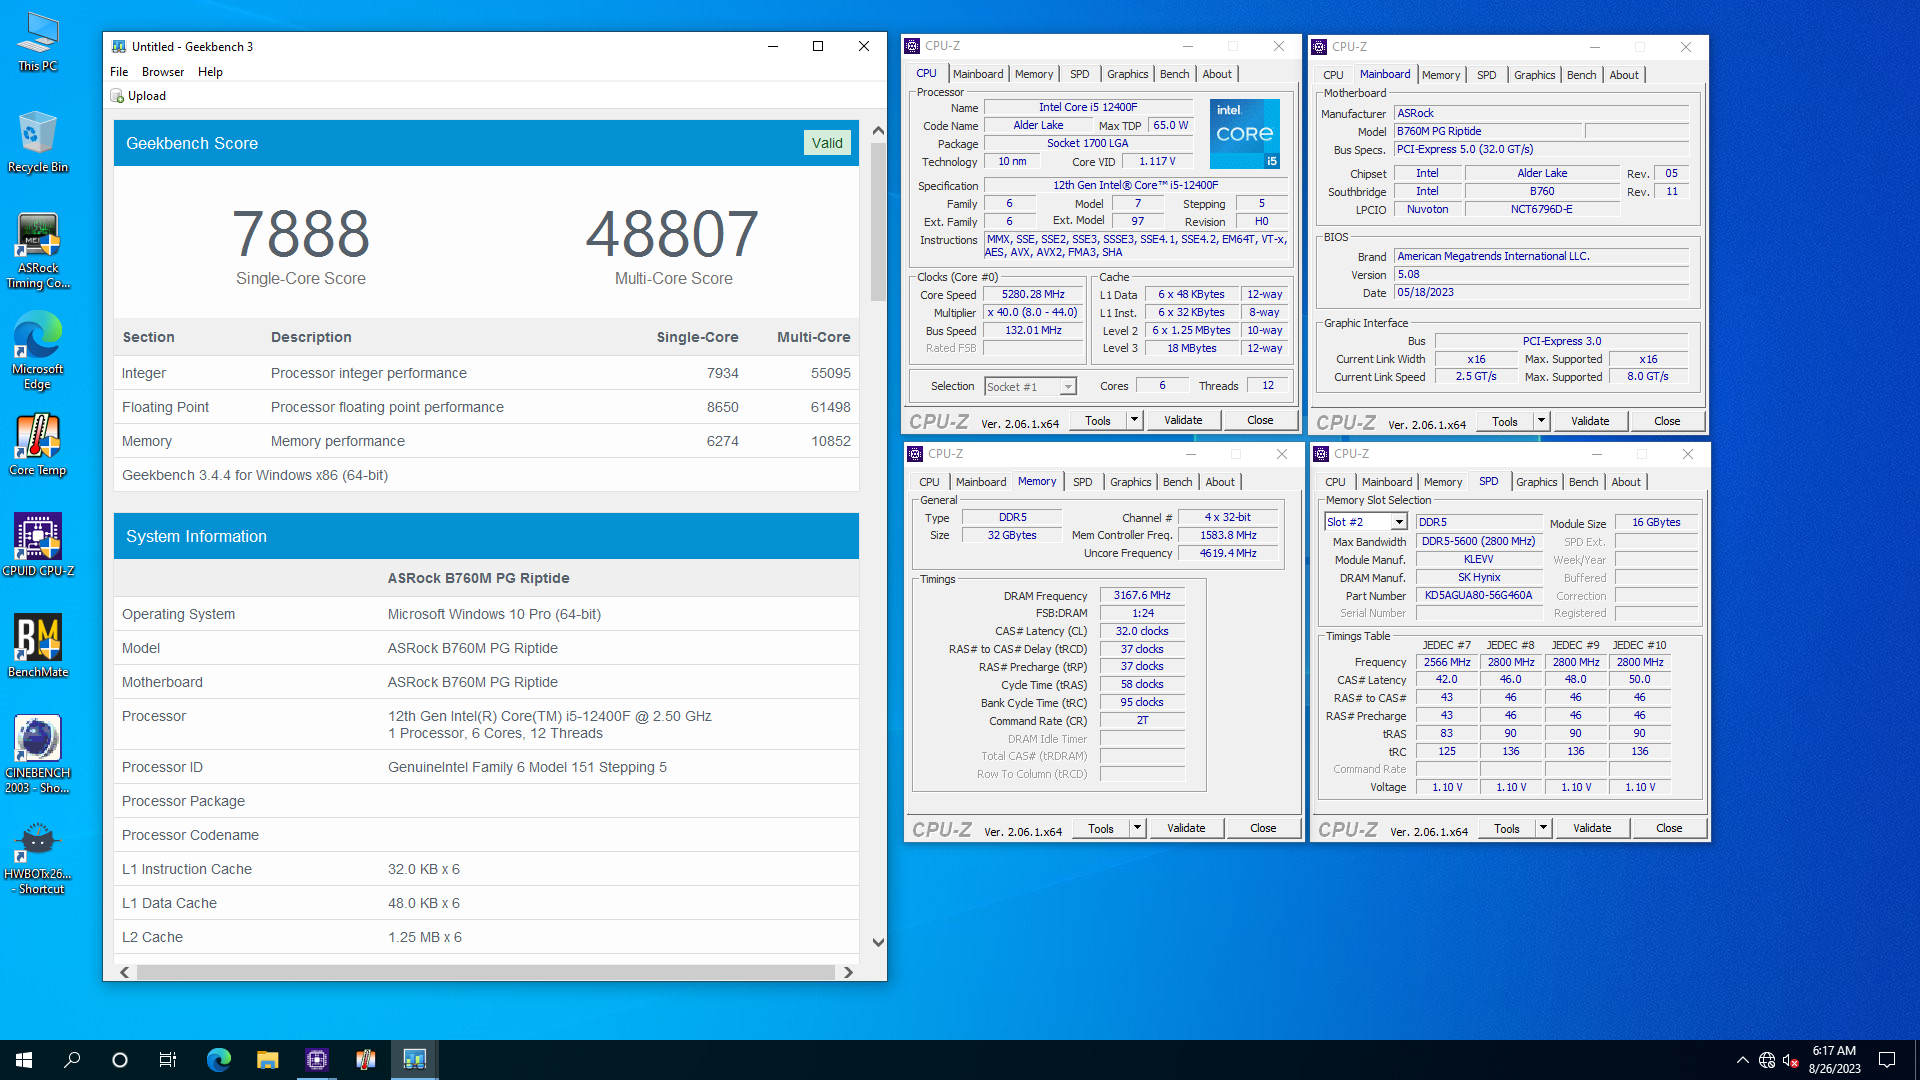Click DRAM Frequency value 3167.6 MHz
Screen dimensions: 1920x1080
pos(1142,595)
